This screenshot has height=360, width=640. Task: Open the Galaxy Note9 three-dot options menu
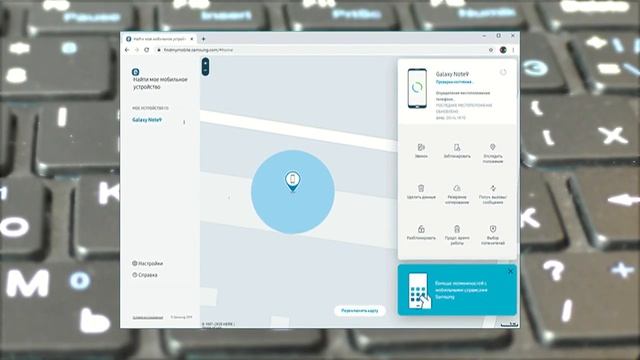tap(184, 122)
